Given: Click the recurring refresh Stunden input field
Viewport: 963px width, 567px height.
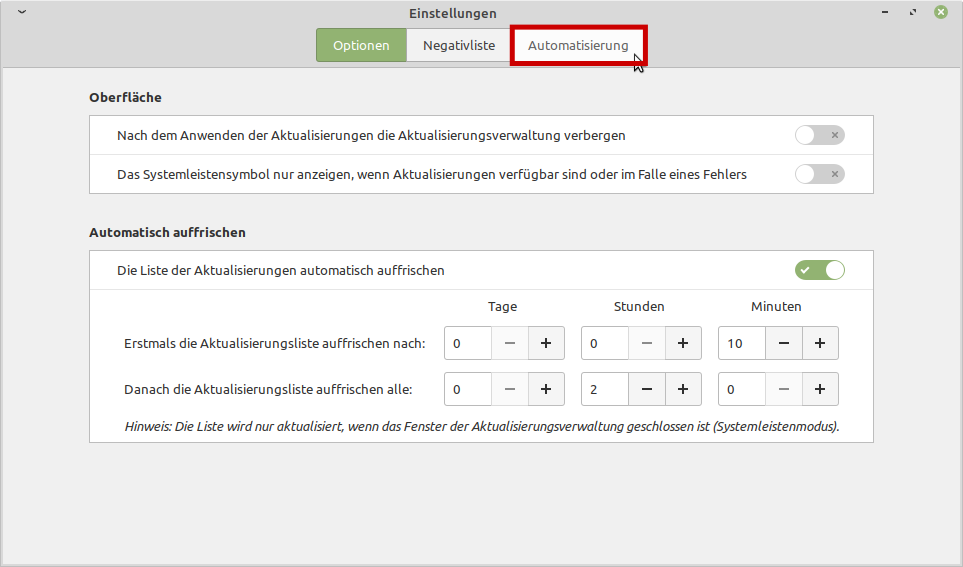Looking at the screenshot, I should point(604,389).
